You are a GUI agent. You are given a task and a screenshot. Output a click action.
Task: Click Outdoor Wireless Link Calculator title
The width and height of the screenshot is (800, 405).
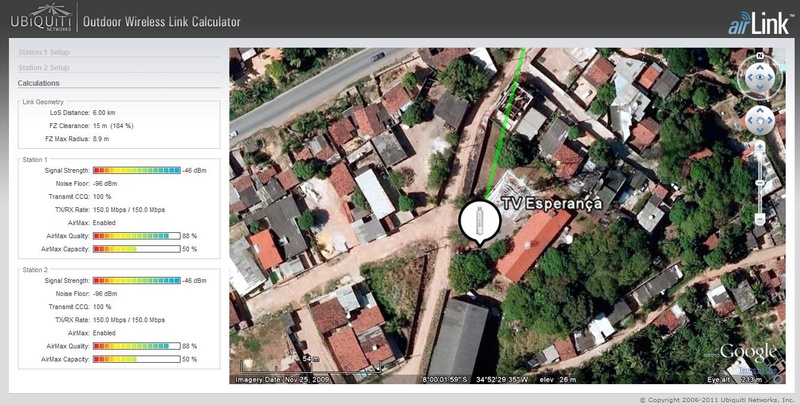162,22
